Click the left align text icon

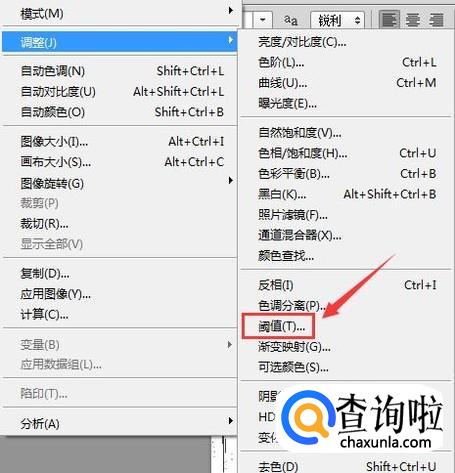390,20
